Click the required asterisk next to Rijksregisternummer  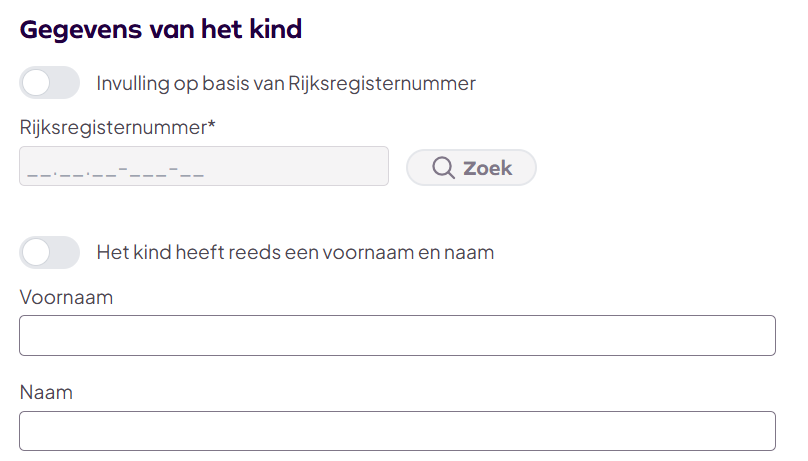point(213,125)
